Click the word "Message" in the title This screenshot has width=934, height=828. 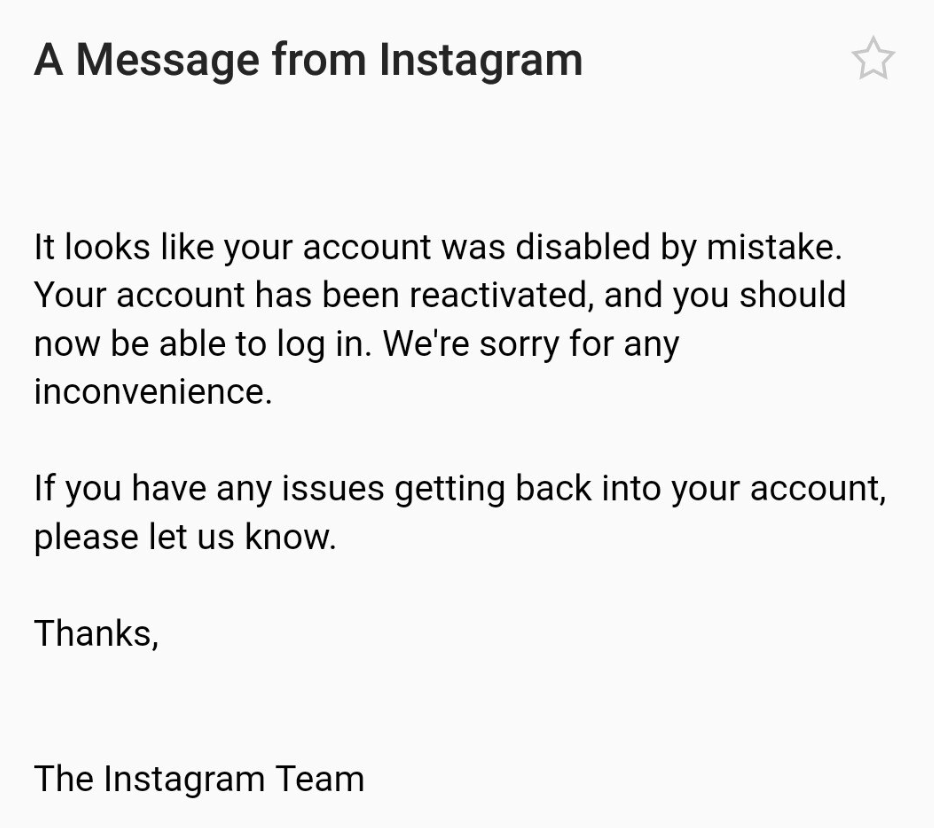[x=168, y=60]
